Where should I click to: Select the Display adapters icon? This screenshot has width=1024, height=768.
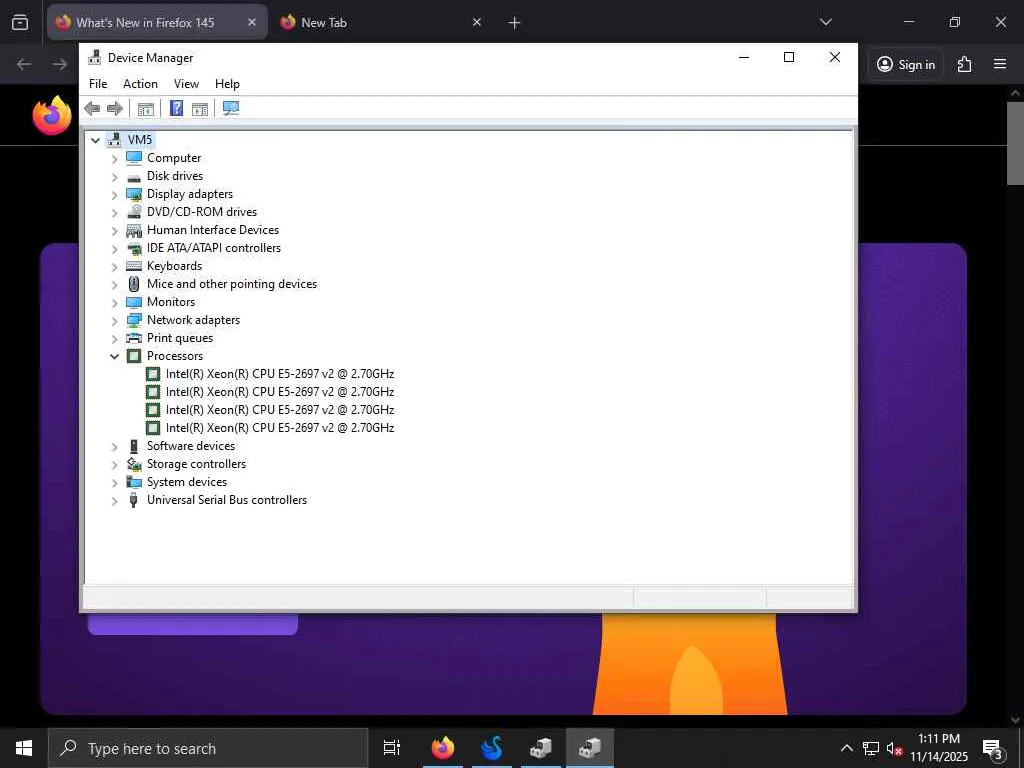pos(134,194)
